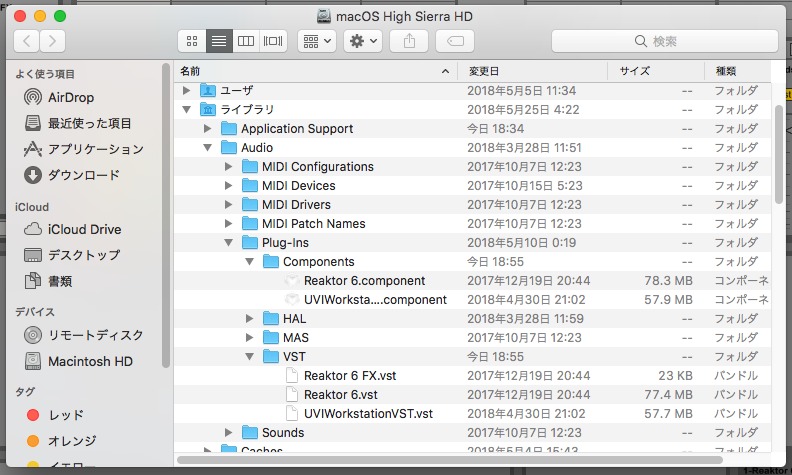
Task: Select the ユーザ folder icon
Action: pyautogui.click(x=208, y=90)
